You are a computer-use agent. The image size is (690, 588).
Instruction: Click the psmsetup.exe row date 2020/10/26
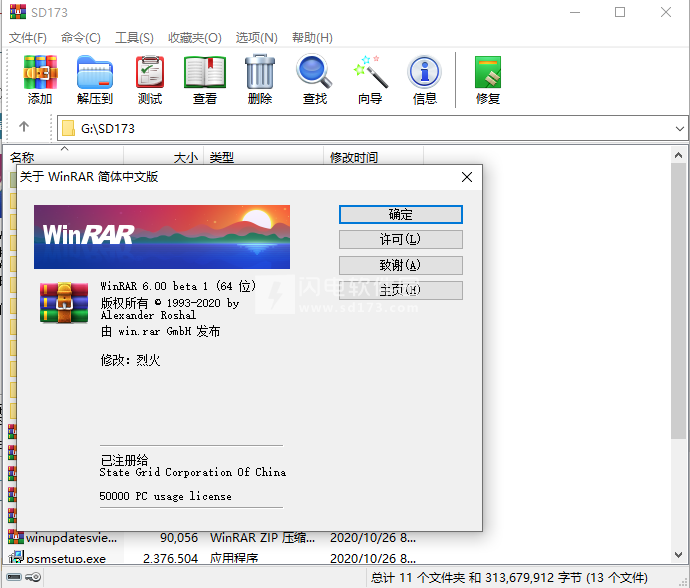pos(373,558)
